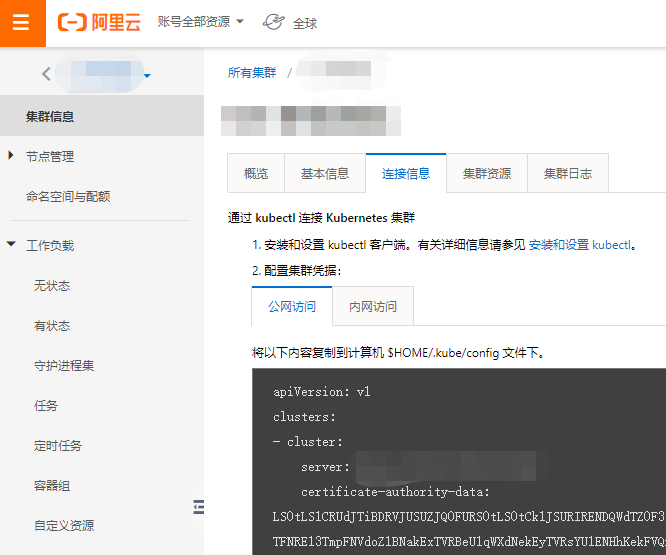Screen dimensions: 666x555
Task: Switch to 内网访问 credentials tab
Action: 373,306
